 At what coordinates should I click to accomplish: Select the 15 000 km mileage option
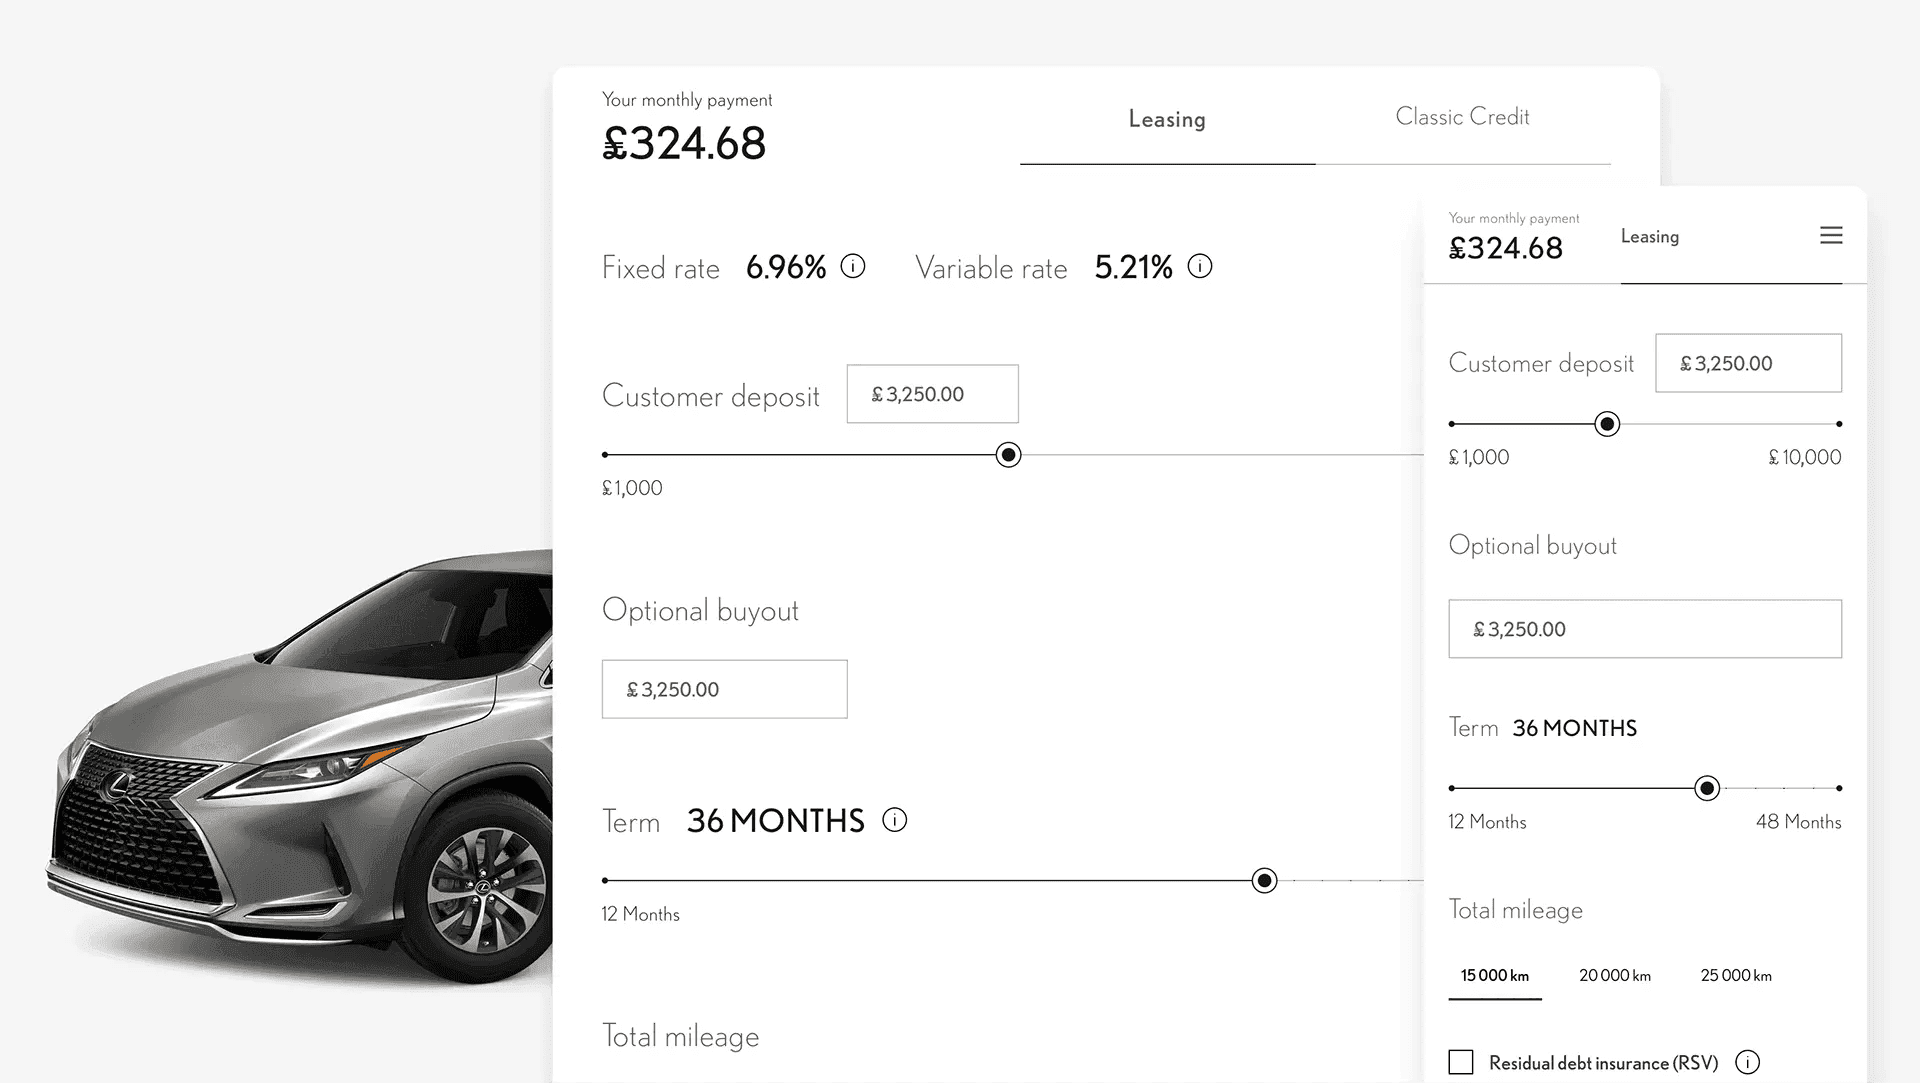pyautogui.click(x=1495, y=975)
